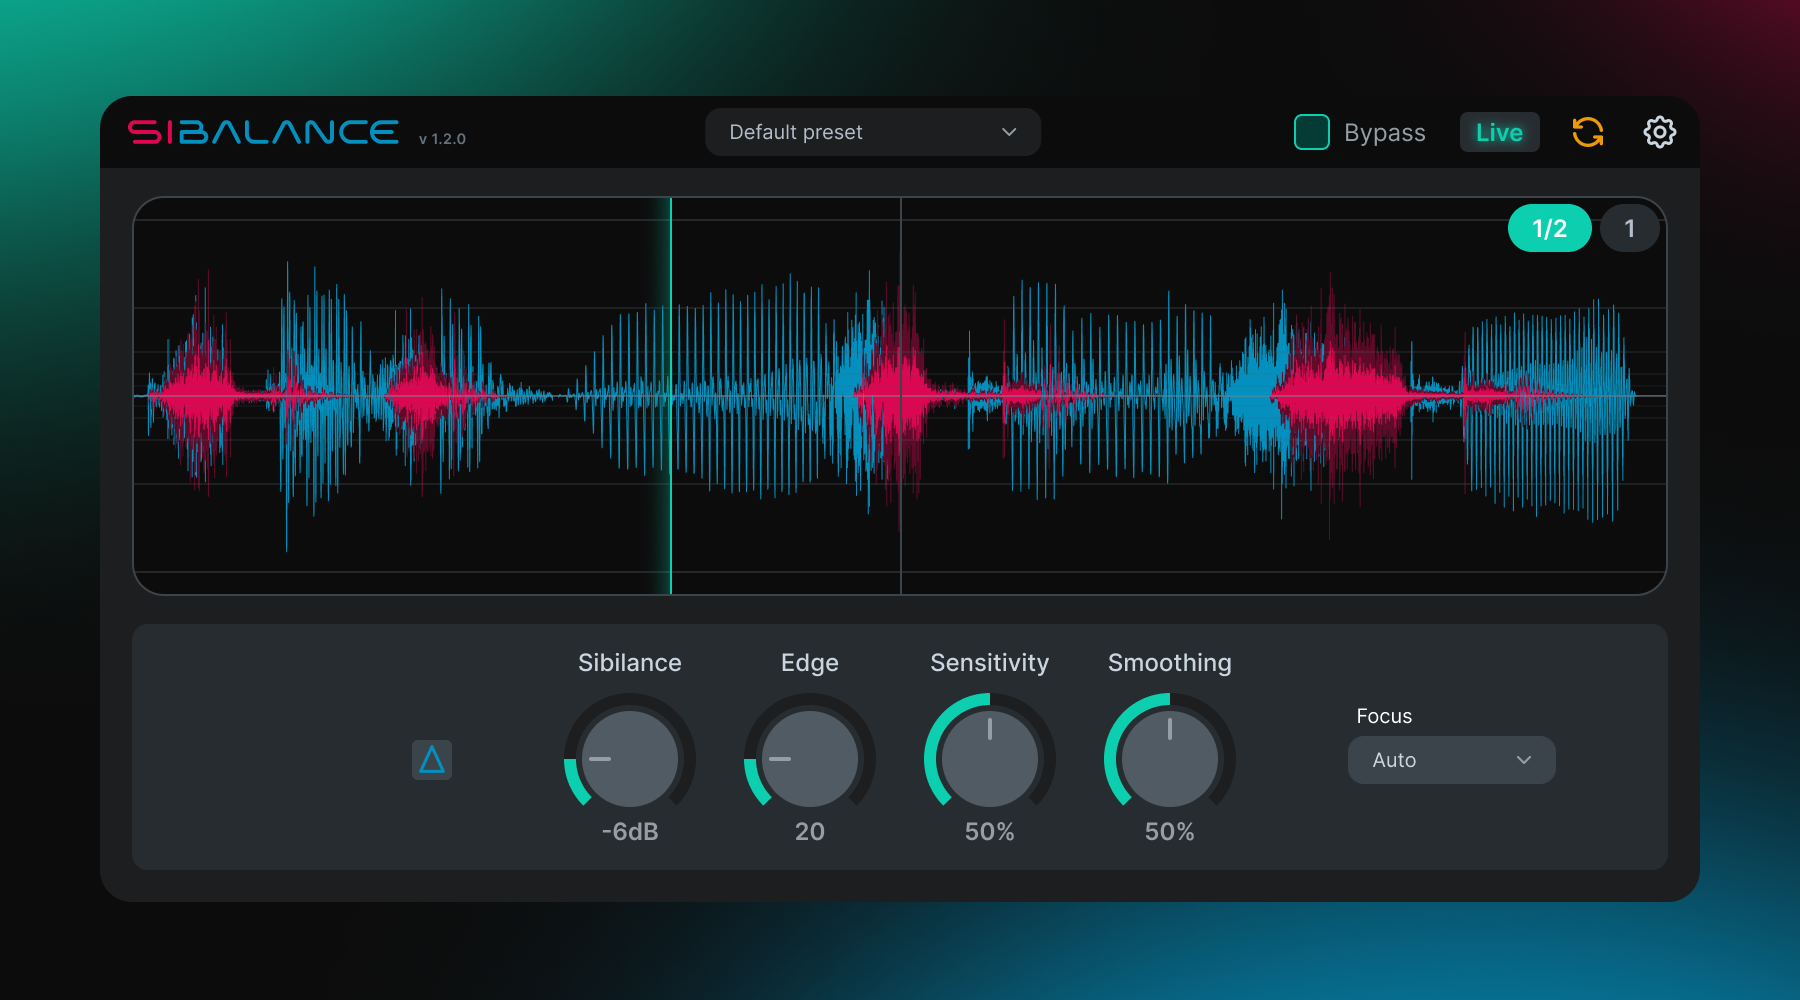Screen dimensions: 1800x1000
Task: Enable the Bypass checkbox
Action: point(1311,132)
